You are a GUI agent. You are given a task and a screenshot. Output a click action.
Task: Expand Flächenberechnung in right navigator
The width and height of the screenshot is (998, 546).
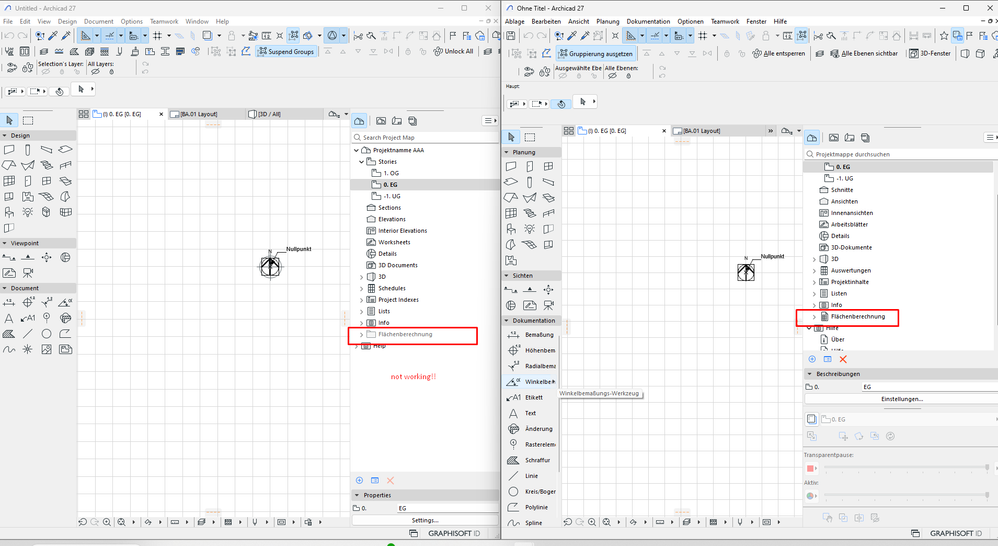(x=814, y=316)
